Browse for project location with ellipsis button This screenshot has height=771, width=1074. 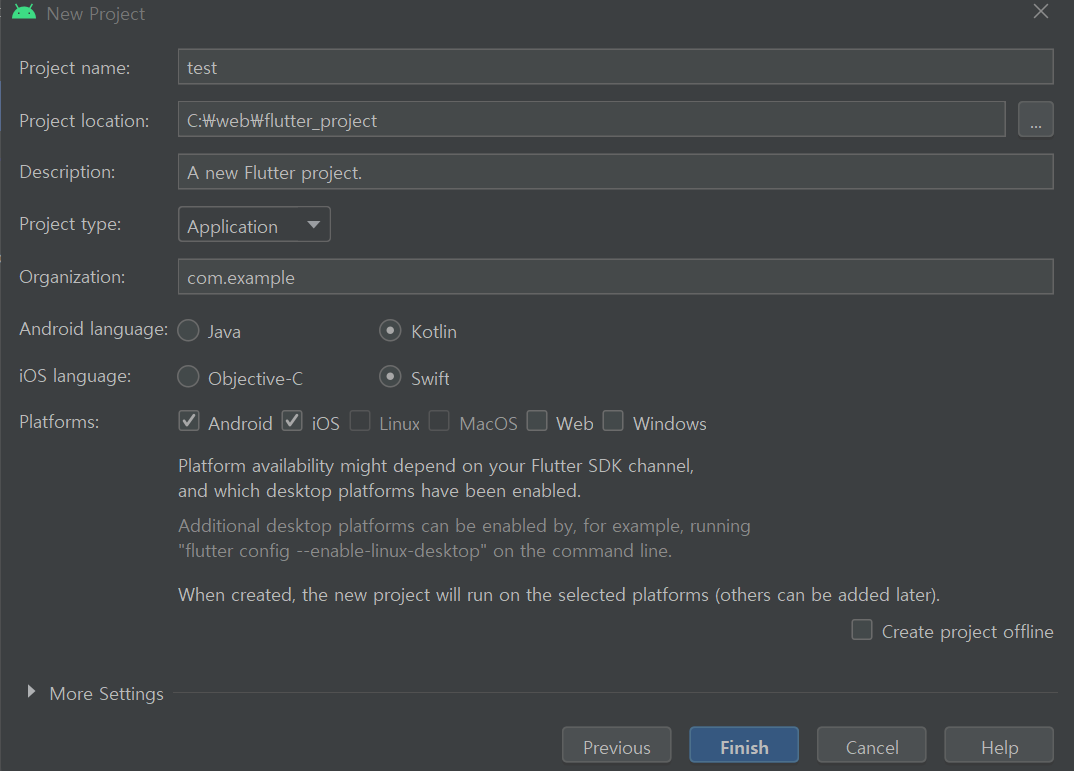pyautogui.click(x=1035, y=119)
